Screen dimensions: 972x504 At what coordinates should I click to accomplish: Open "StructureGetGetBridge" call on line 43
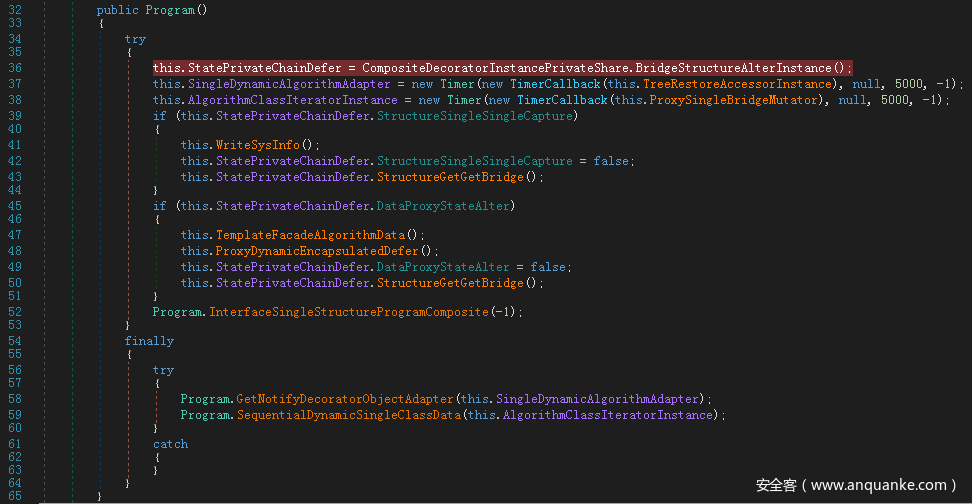[x=450, y=177]
